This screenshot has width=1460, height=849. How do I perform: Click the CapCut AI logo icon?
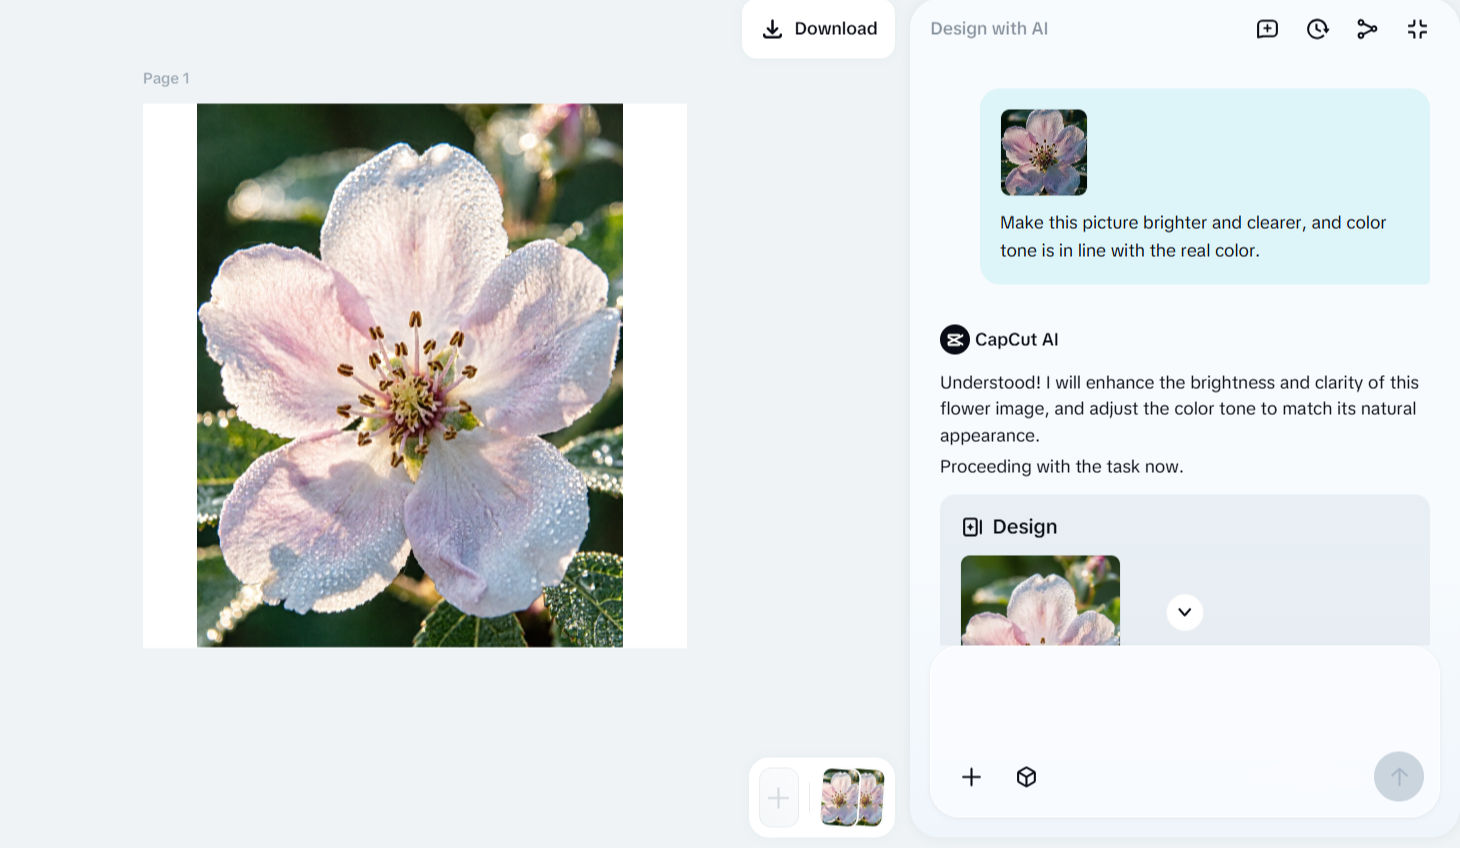(x=954, y=339)
